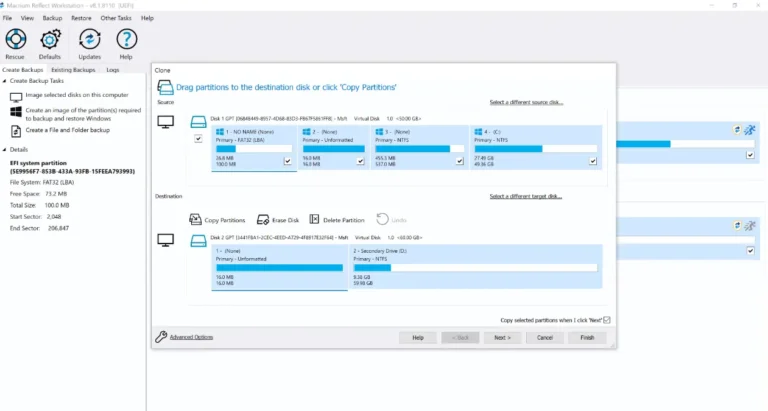Viewport: 768px width, 411px height.
Task: Click the Delete Partition icon
Action: [x=314, y=219]
